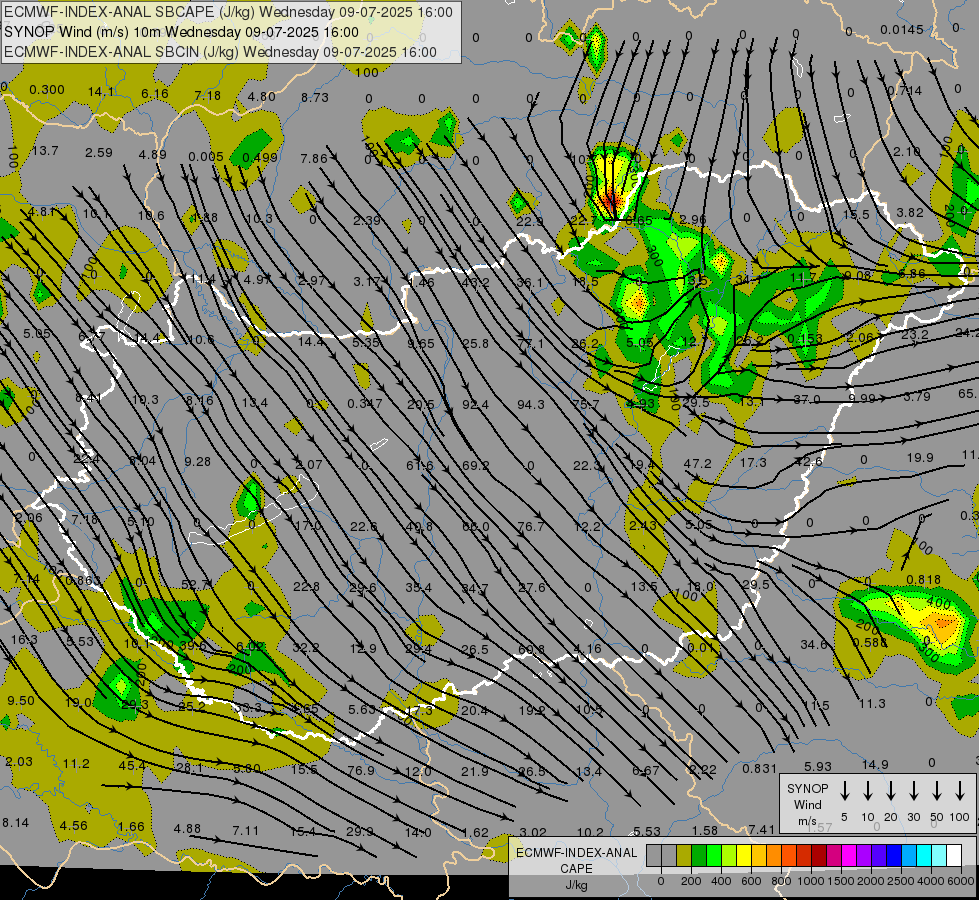Pick the dark green CAPE legend swatch

tap(699, 855)
